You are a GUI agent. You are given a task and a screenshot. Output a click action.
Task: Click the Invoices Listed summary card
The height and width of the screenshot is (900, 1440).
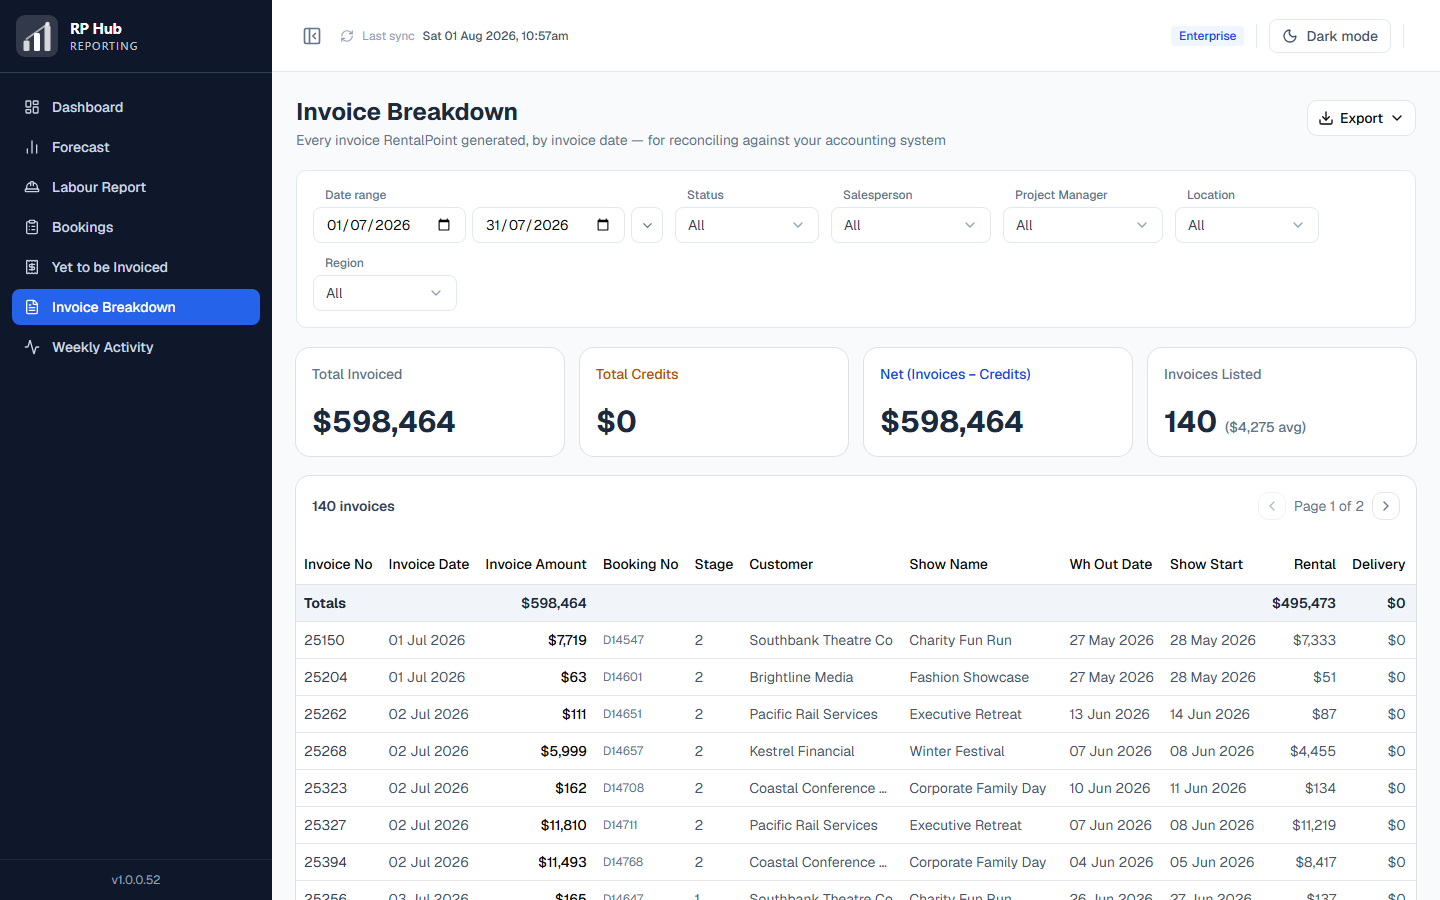[x=1282, y=402]
